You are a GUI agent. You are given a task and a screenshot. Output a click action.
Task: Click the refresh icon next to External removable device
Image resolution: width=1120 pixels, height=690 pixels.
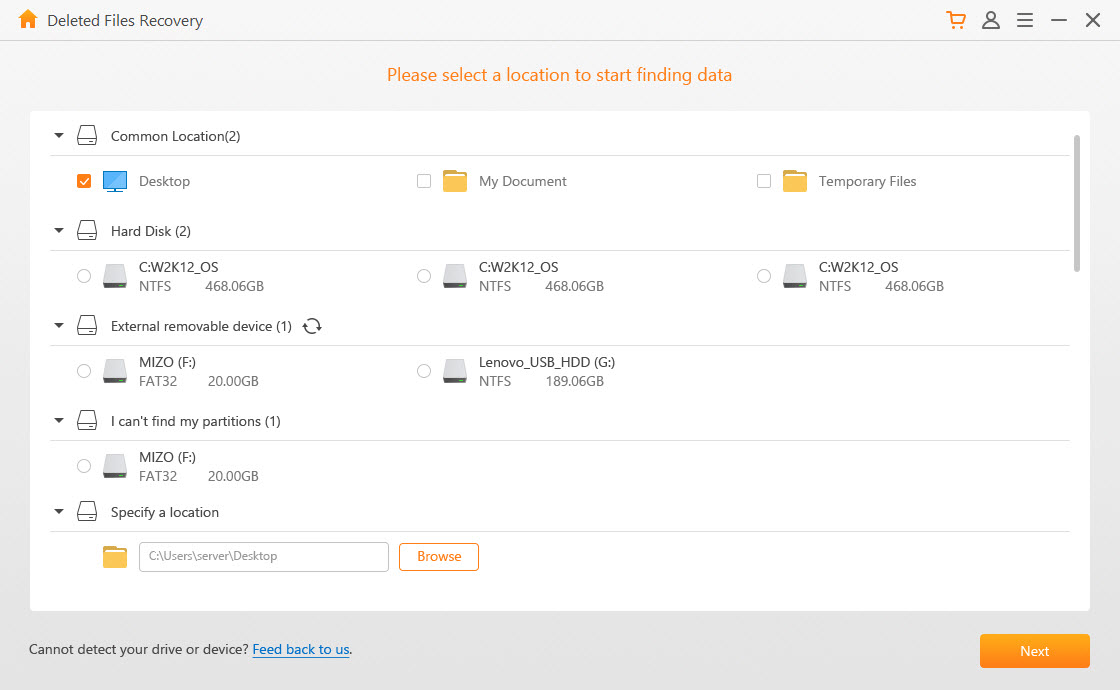311,325
